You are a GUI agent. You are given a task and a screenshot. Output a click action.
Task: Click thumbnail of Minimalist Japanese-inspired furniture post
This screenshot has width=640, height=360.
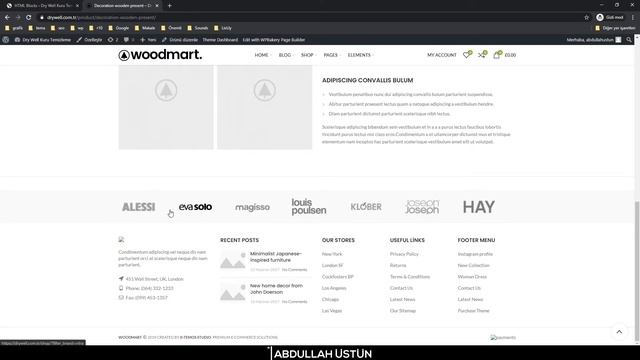tap(233, 261)
